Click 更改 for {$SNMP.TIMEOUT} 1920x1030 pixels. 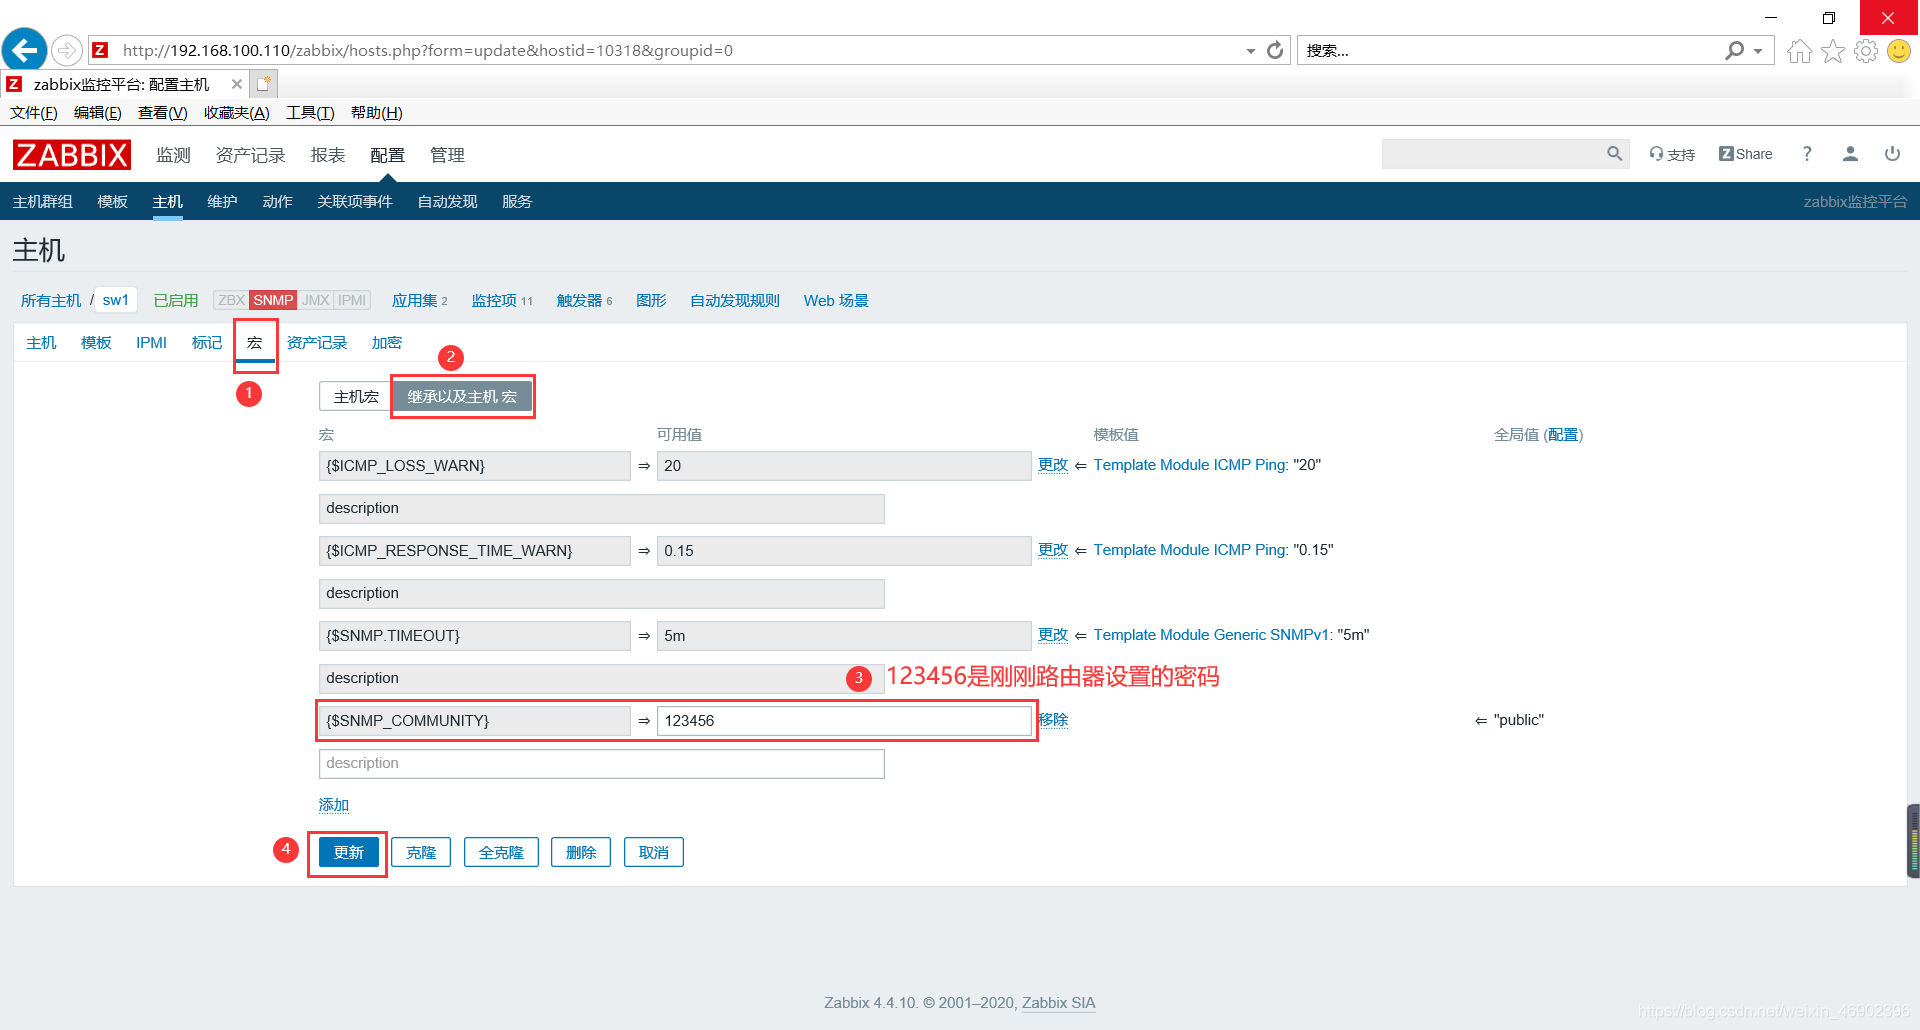click(1053, 635)
